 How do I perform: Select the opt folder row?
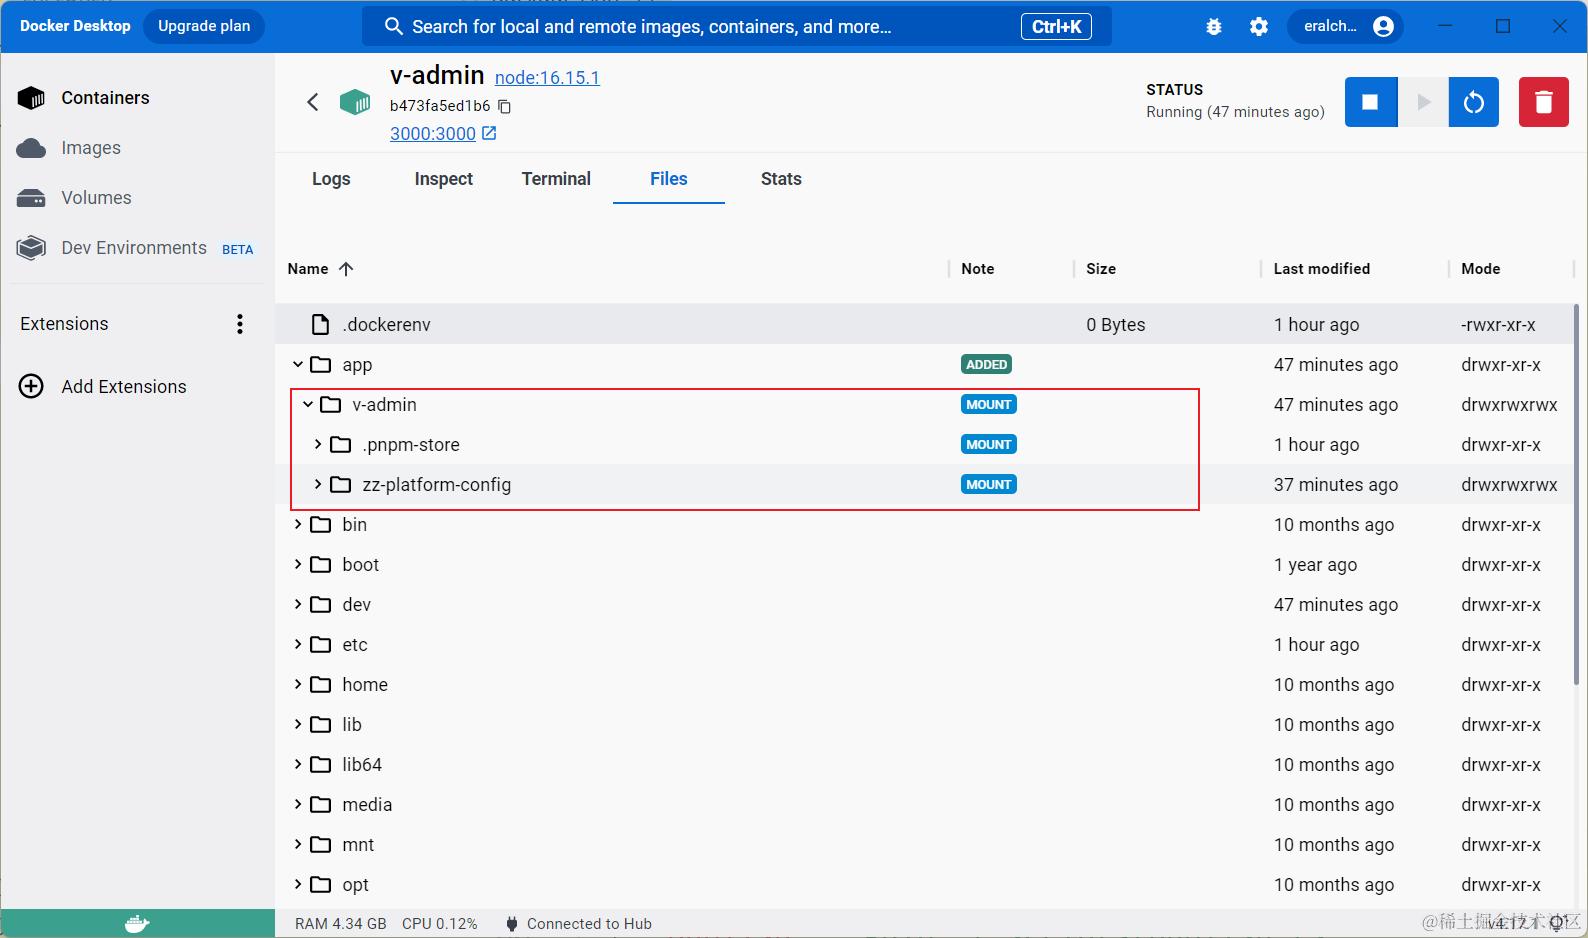(x=925, y=885)
